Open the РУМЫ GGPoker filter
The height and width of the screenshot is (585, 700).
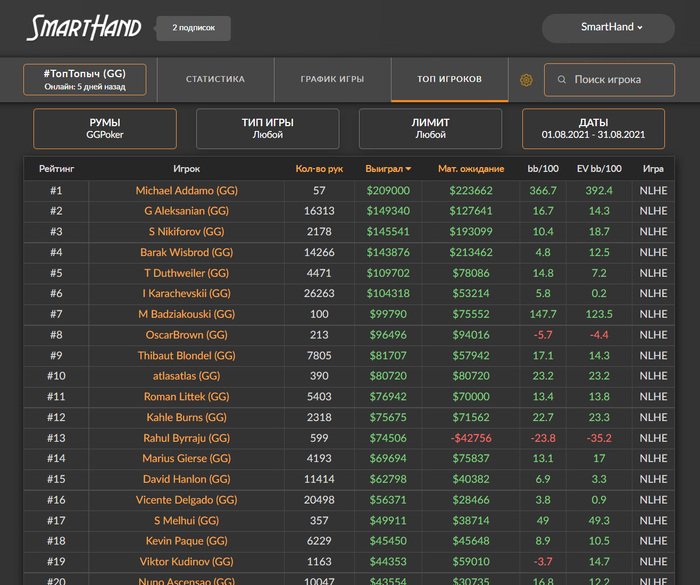click(105, 129)
